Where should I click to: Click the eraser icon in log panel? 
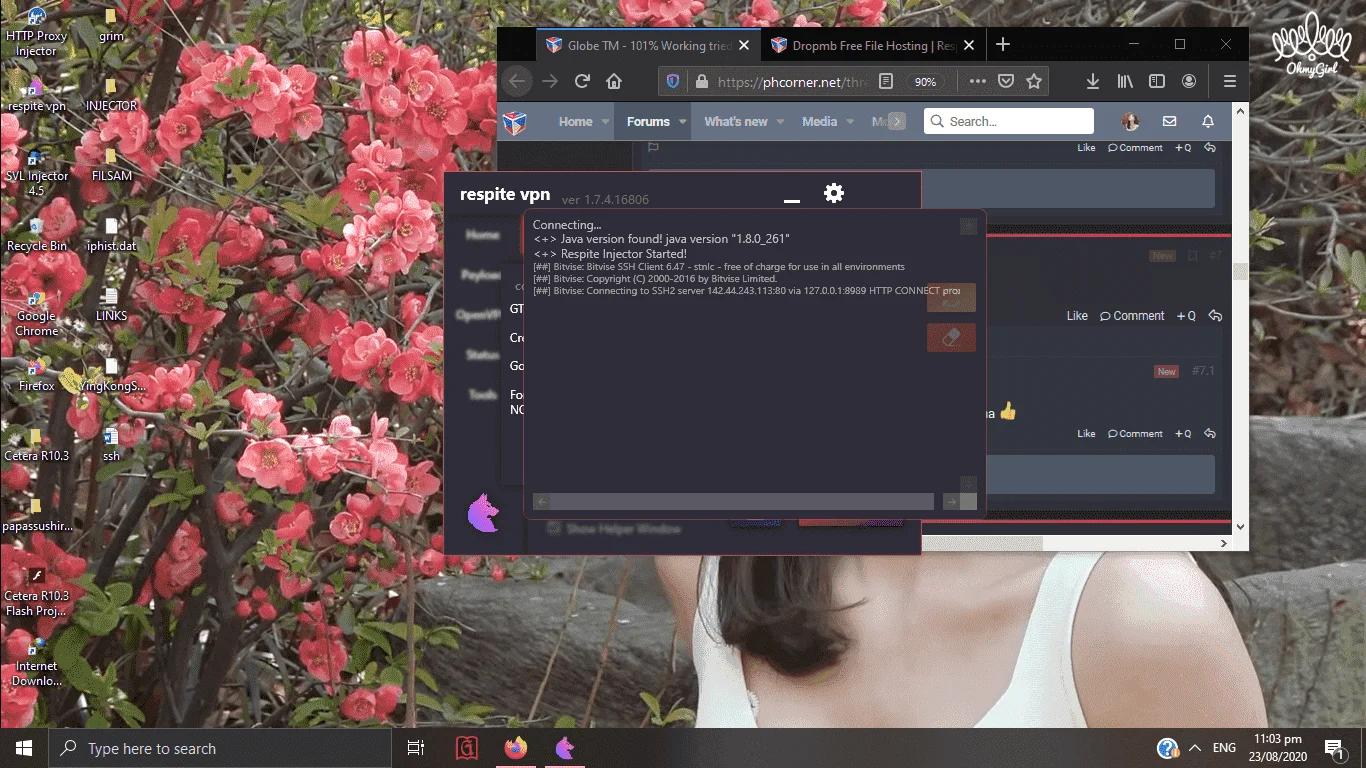click(x=951, y=338)
